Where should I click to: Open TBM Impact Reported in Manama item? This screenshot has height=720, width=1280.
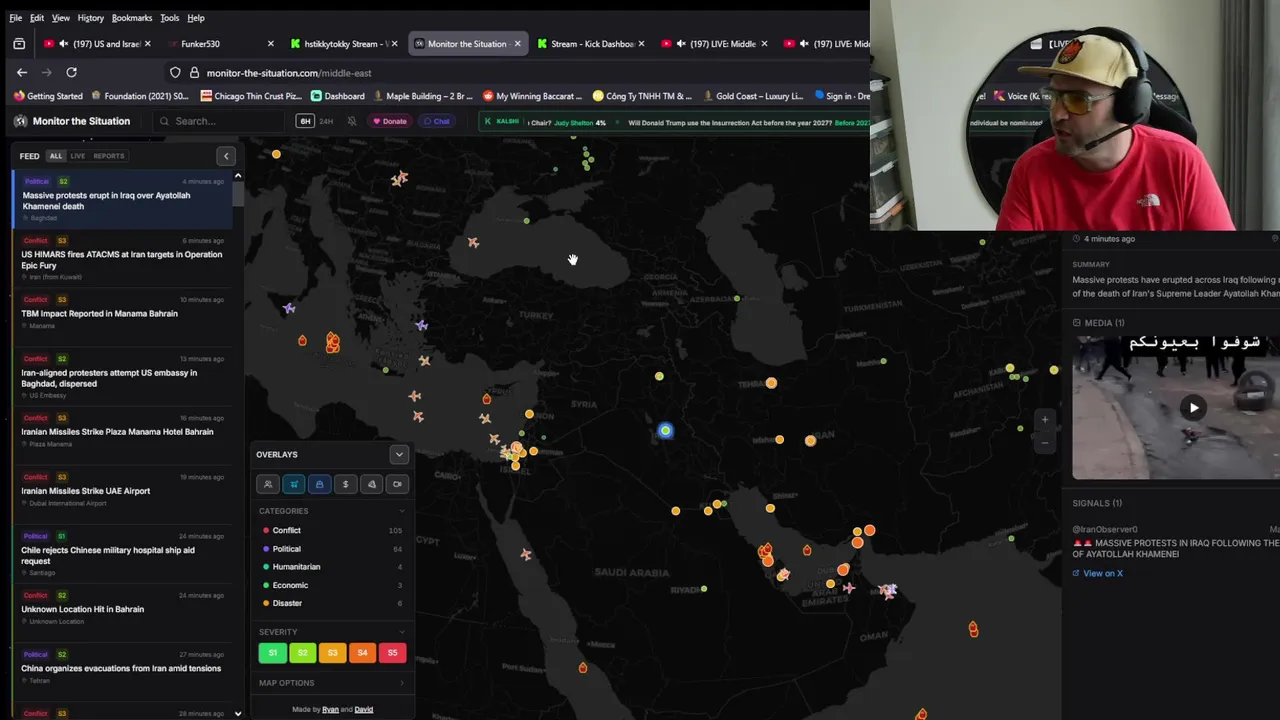coord(122,314)
